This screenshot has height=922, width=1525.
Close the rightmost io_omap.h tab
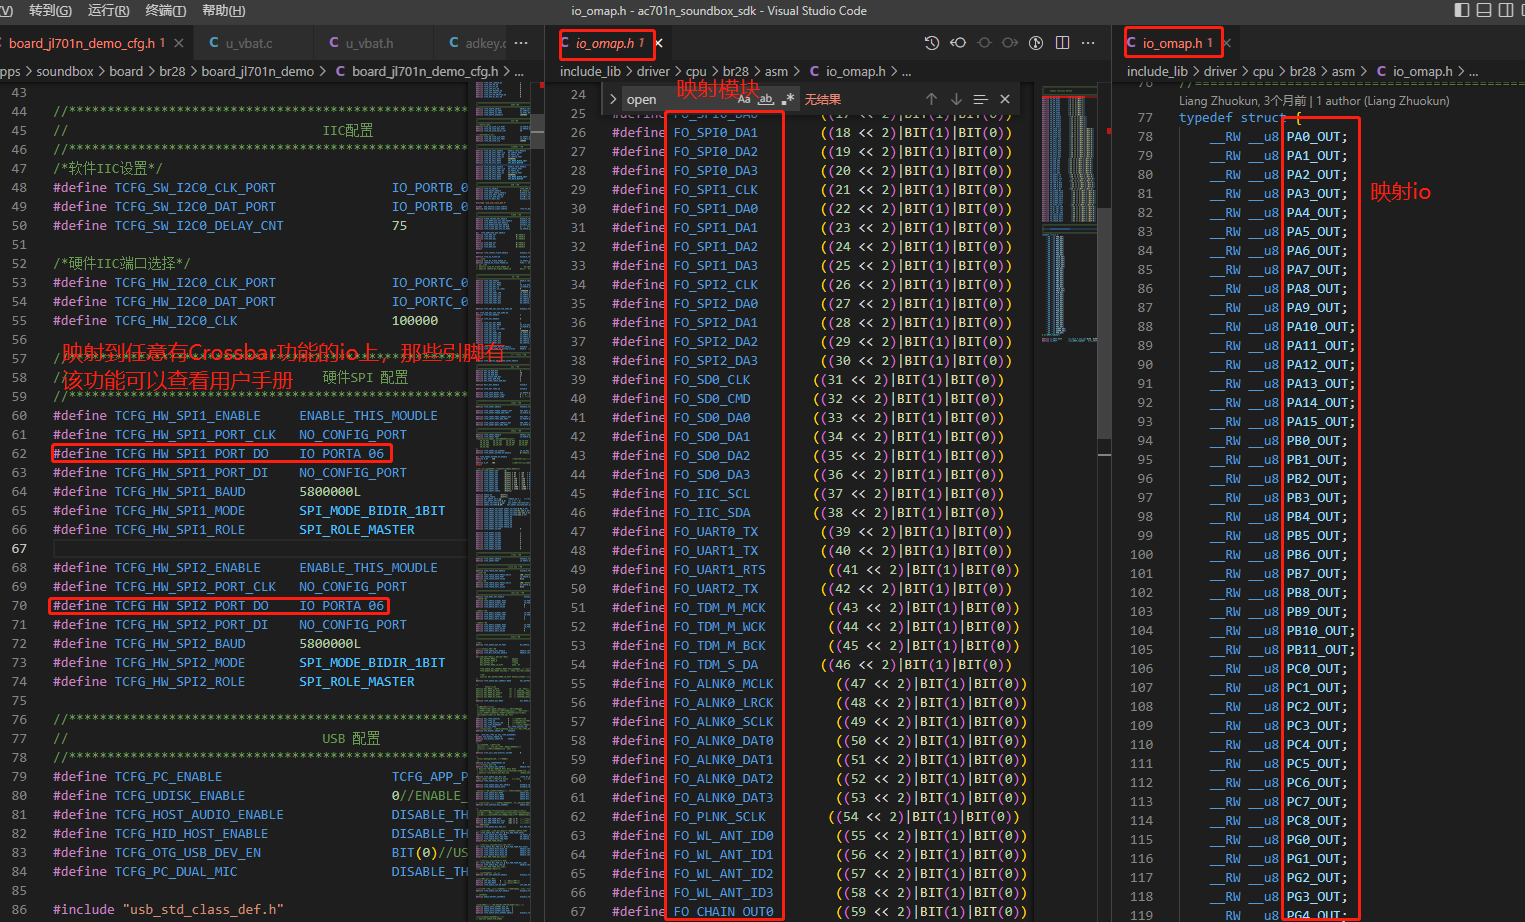(x=1226, y=43)
